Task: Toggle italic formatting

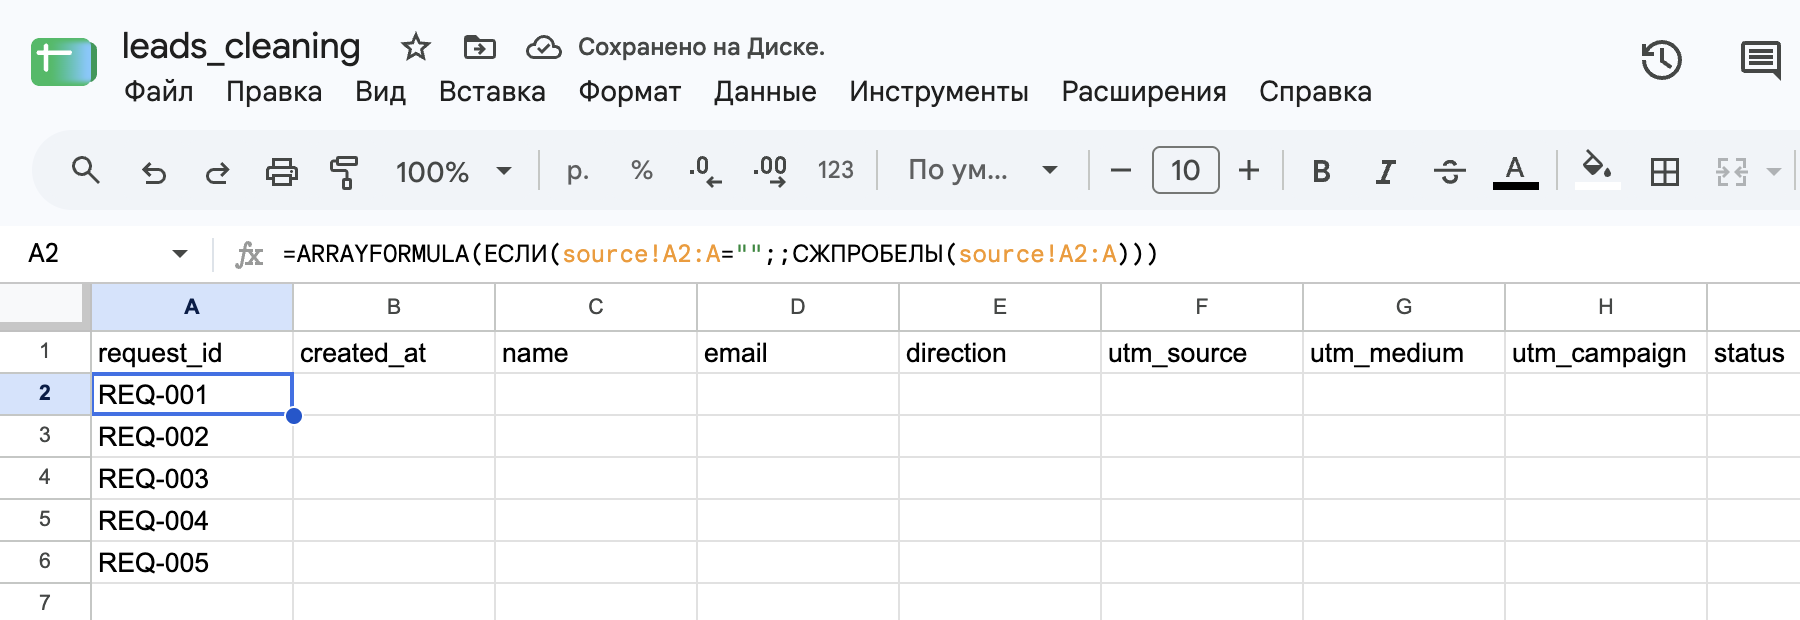Action: [x=1385, y=172]
